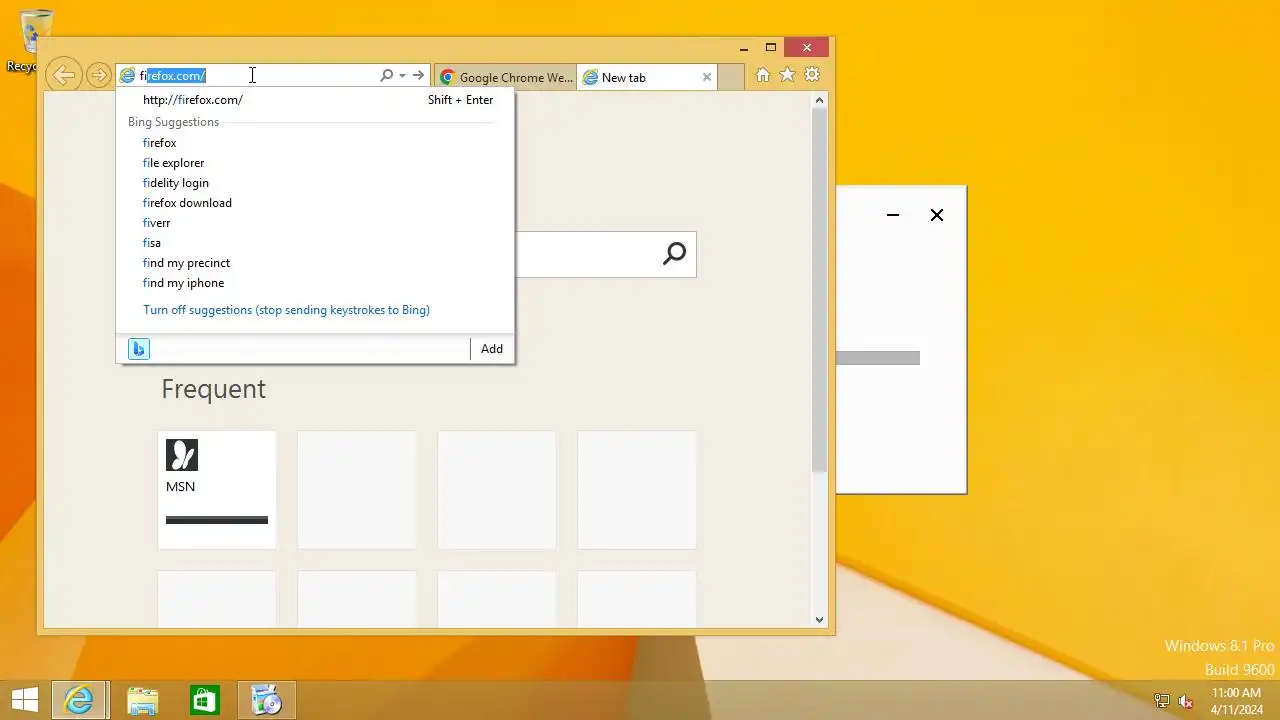Click the muted speaker tray icon
The width and height of the screenshot is (1280, 720).
tap(1186, 701)
